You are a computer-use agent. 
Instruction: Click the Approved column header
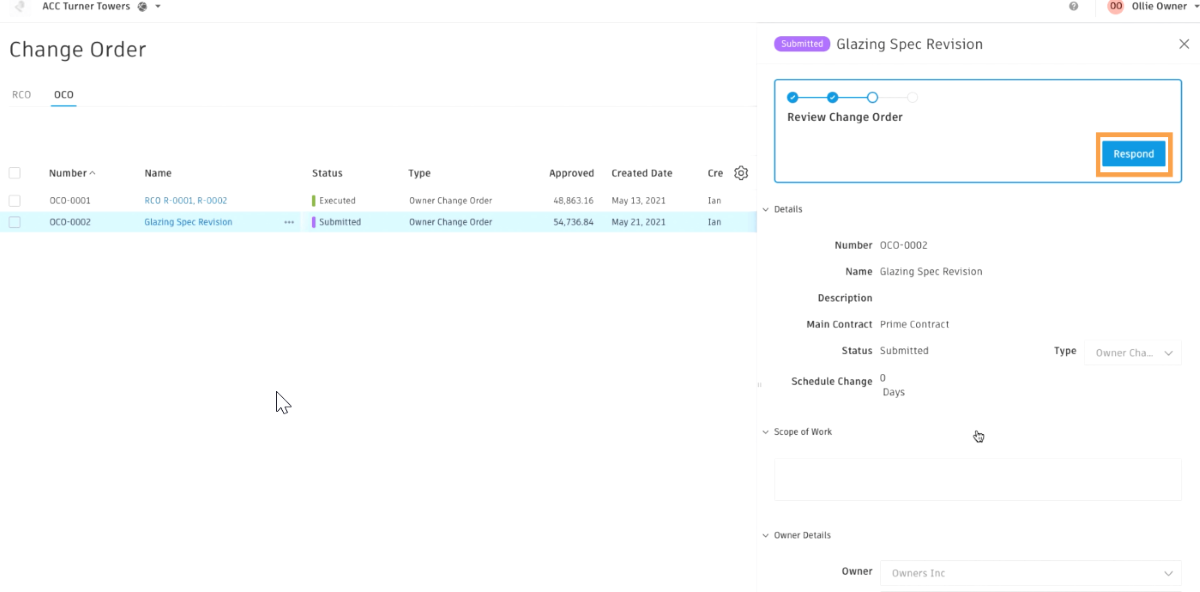pos(571,173)
